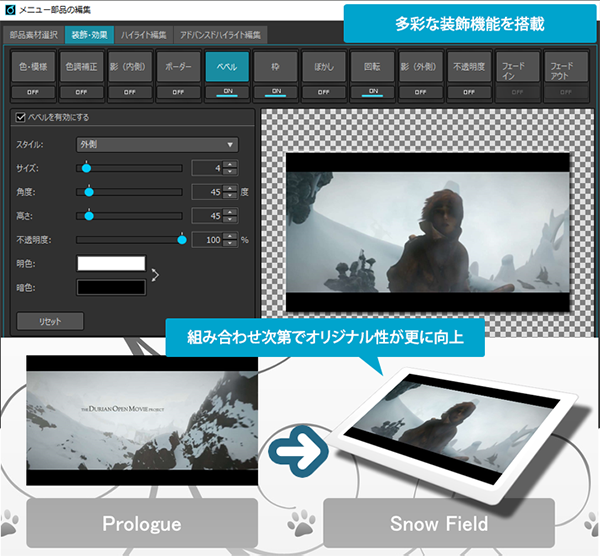Viewport: 600px width, 556px height.
Task: Toggle OFF switch under ボーダー
Action: [x=178, y=92]
